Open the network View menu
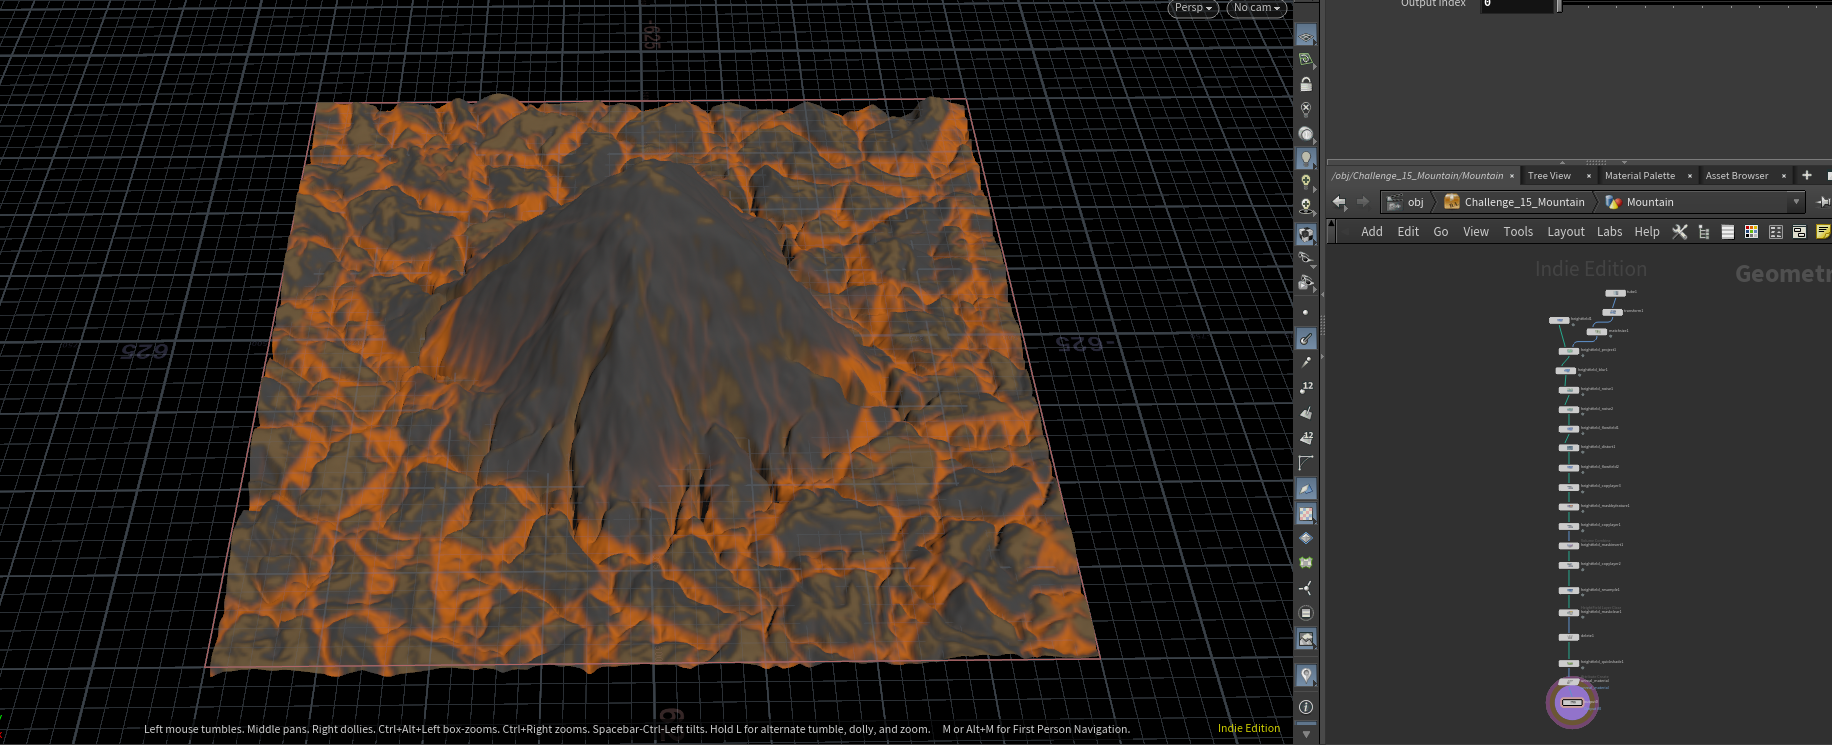1832x745 pixels. [1476, 232]
